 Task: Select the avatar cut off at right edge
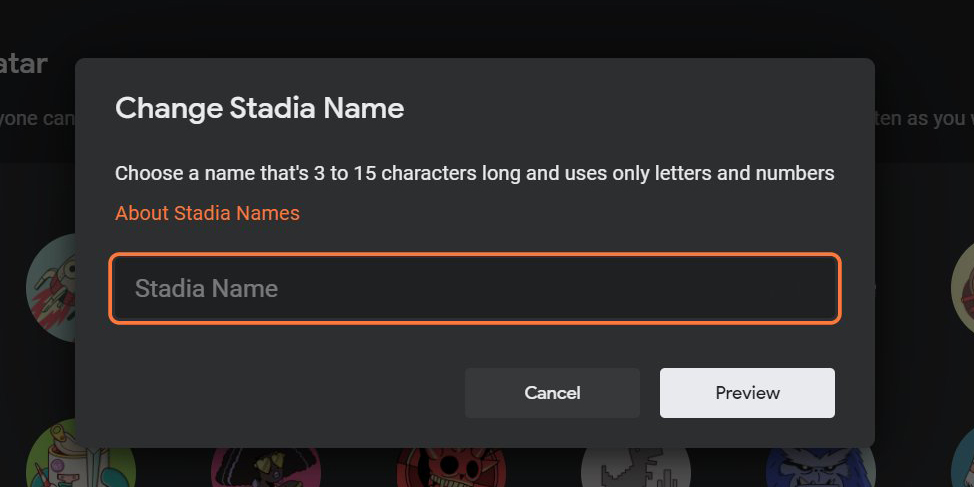(962, 290)
